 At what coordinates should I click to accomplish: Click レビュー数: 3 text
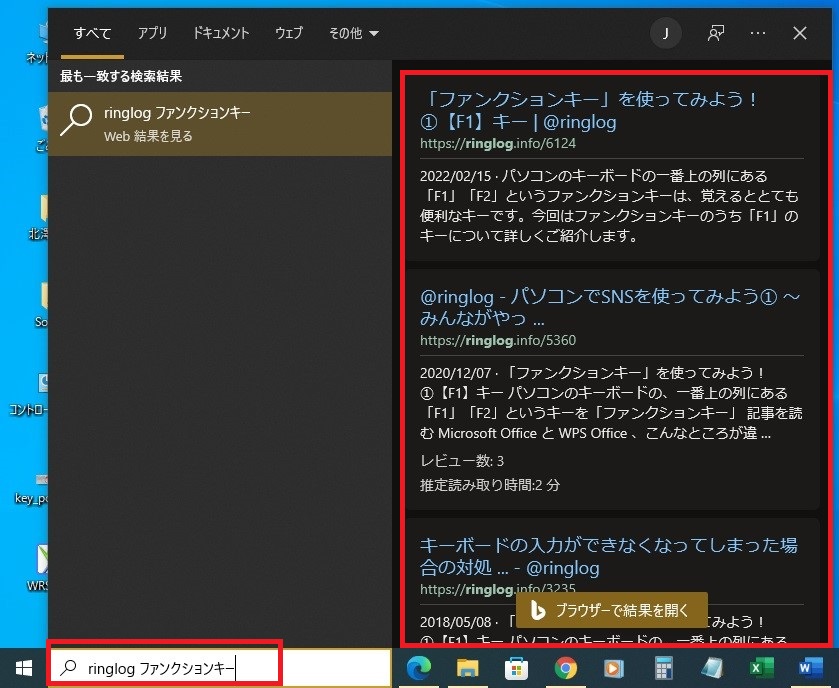pos(462,461)
